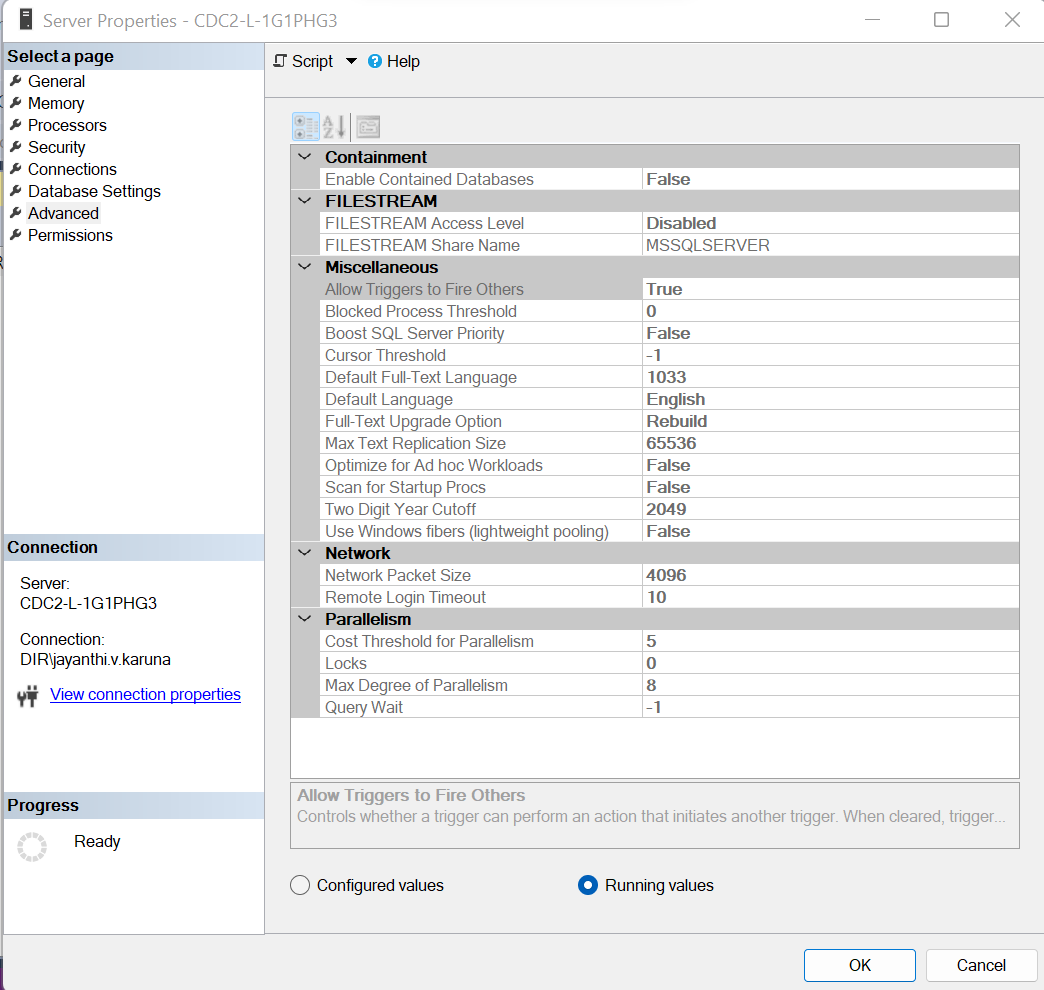1044x990 pixels.
Task: Open the General page
Action: point(57,81)
